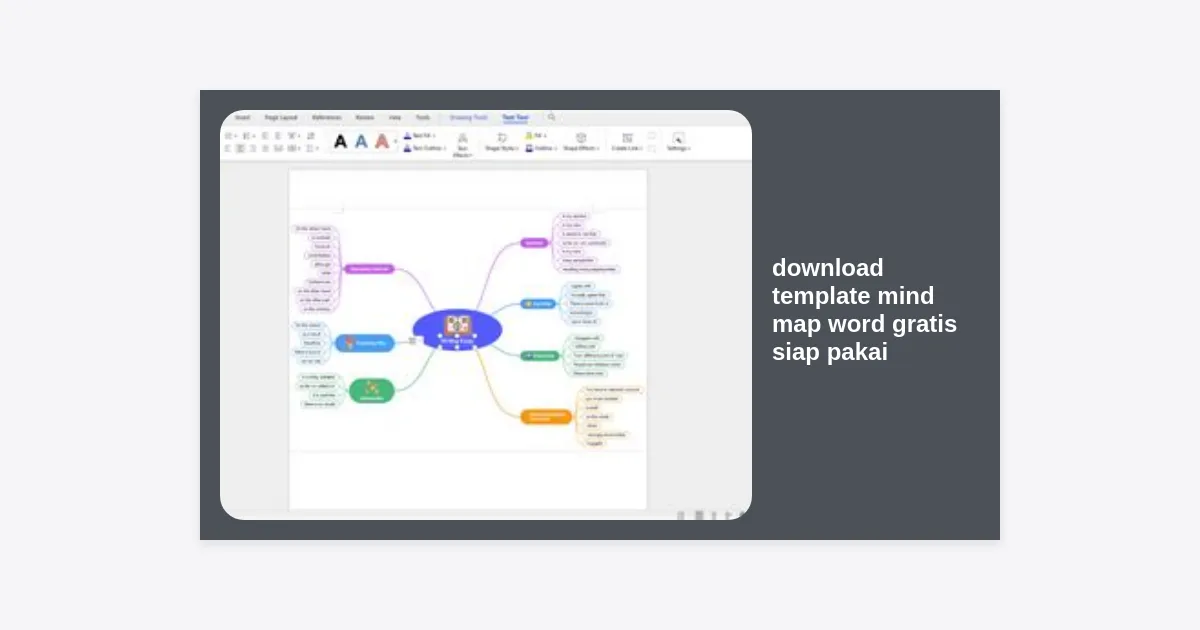Click the search magnifier icon in ribbon
This screenshot has width=1200, height=630.
tap(551, 117)
